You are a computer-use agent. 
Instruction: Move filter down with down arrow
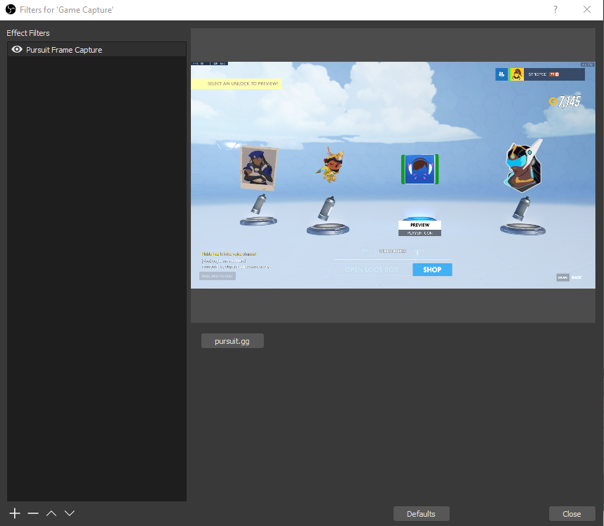tap(69, 513)
